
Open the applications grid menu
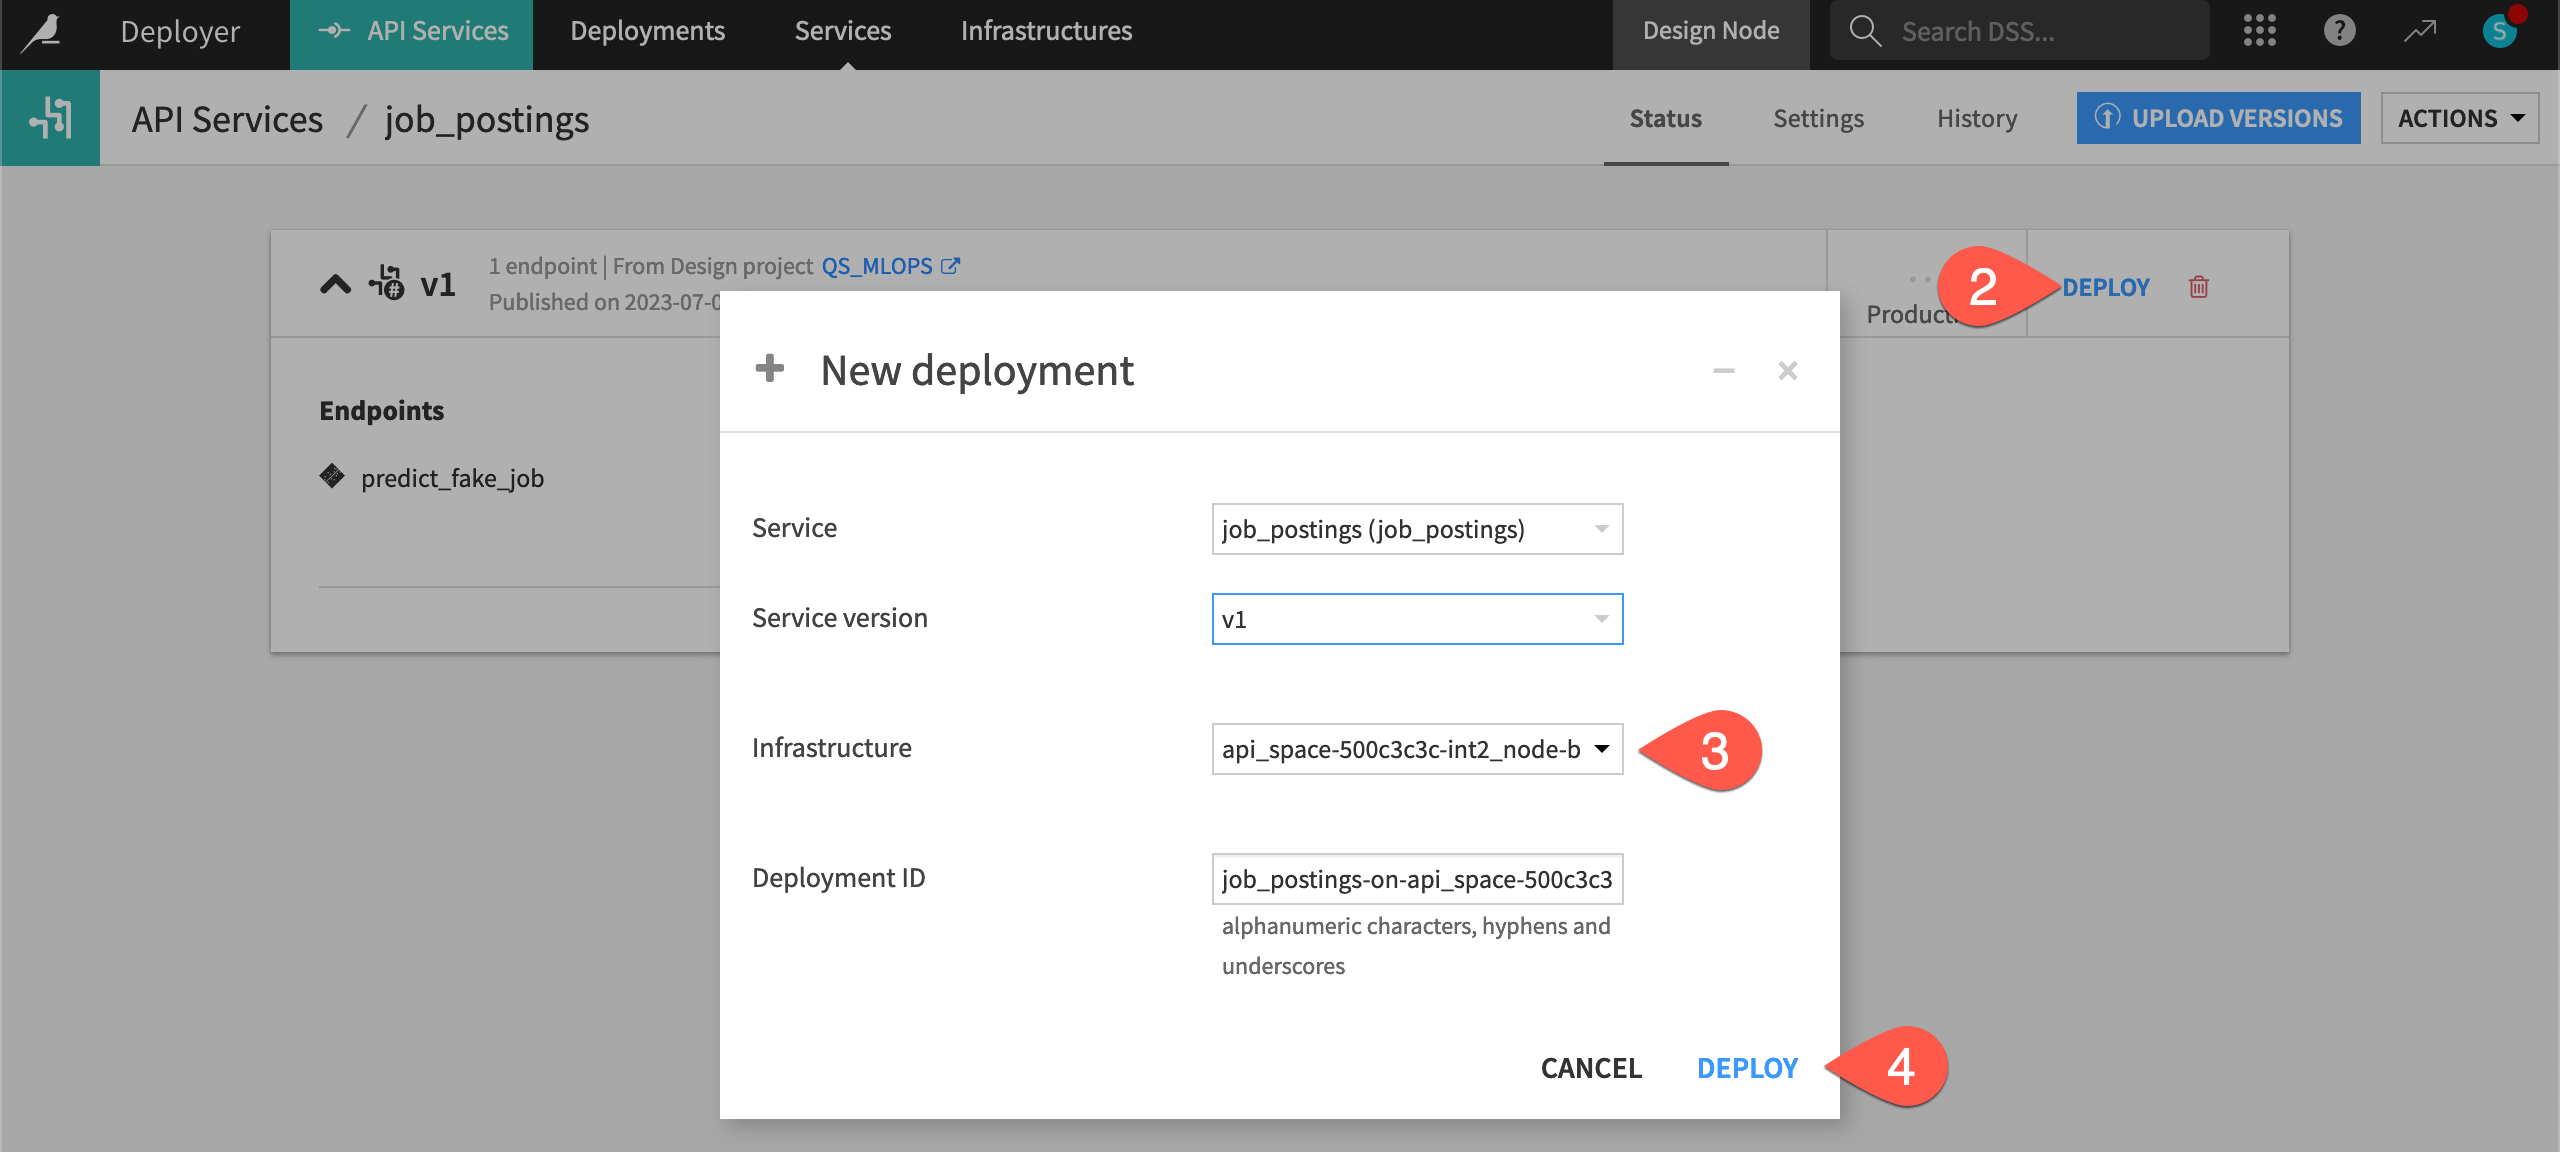point(2259,31)
